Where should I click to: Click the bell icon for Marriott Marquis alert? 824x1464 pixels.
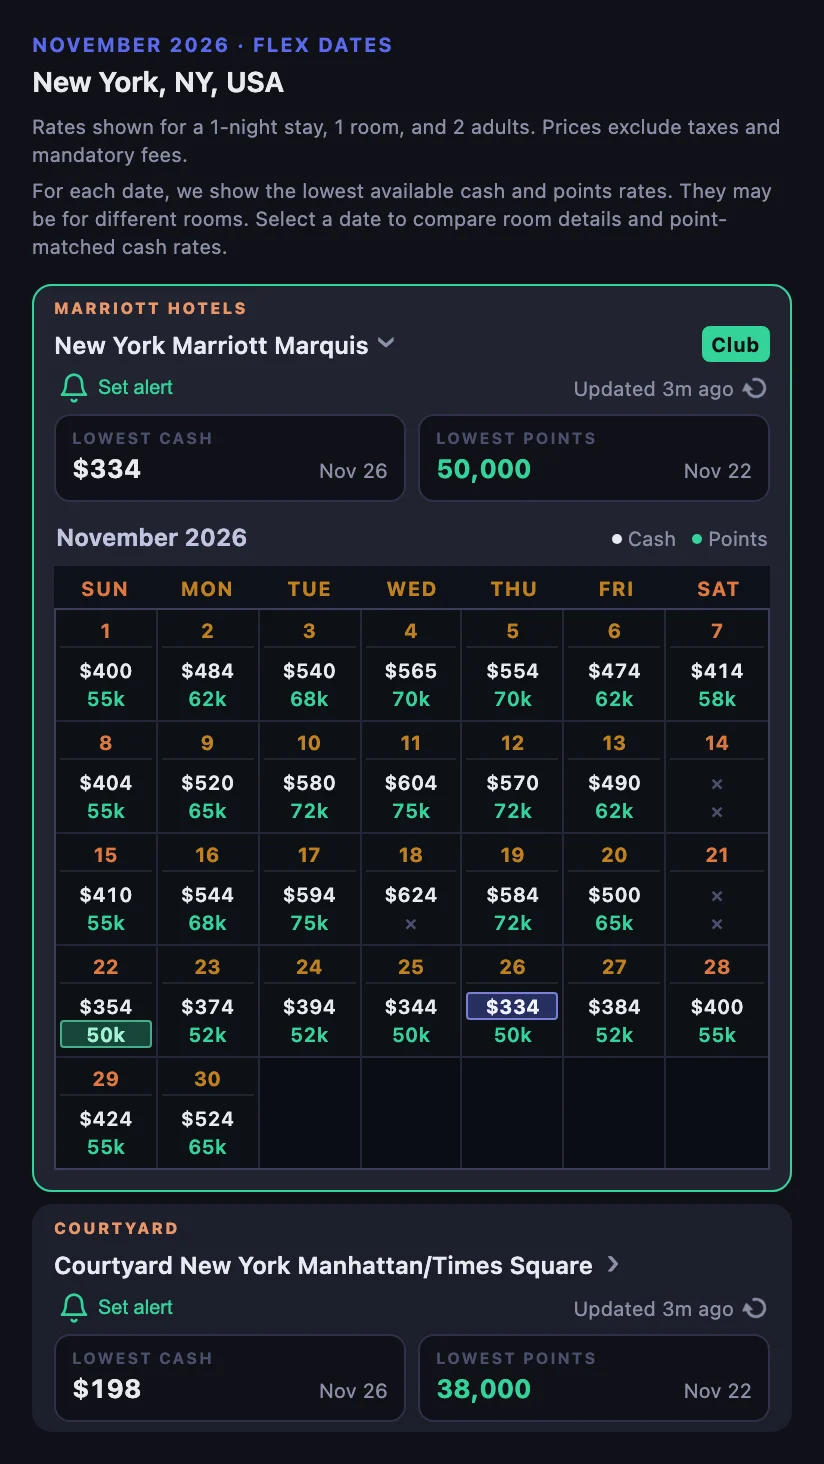[73, 388]
